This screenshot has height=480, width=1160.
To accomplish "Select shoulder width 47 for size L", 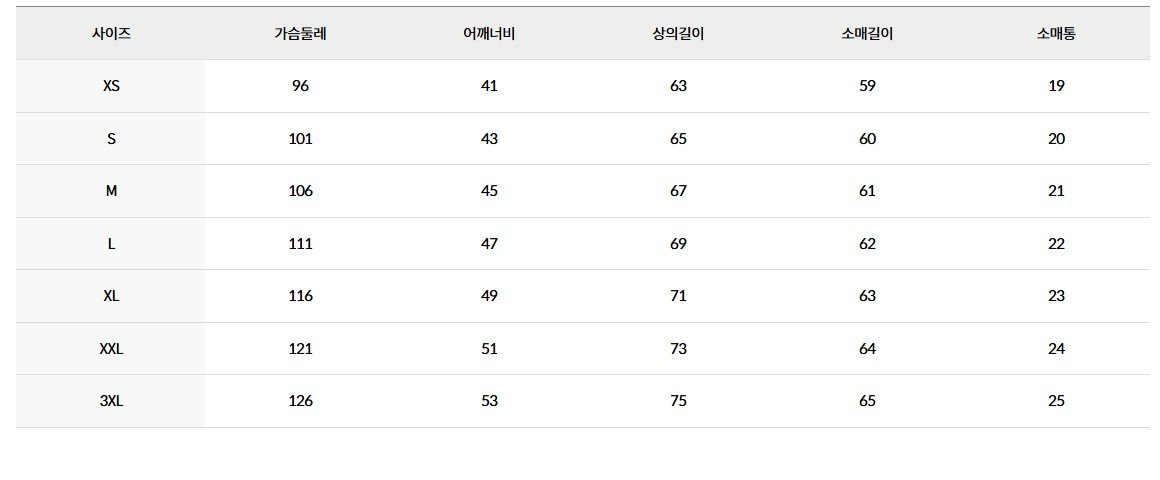I will point(489,243).
